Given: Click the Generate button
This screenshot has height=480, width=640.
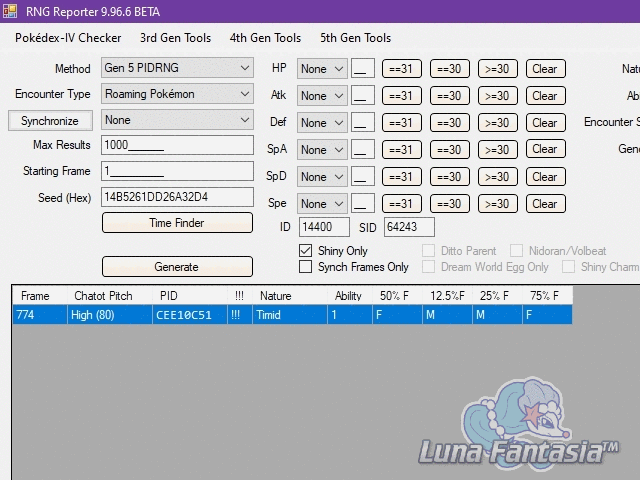Looking at the screenshot, I should 177,267.
